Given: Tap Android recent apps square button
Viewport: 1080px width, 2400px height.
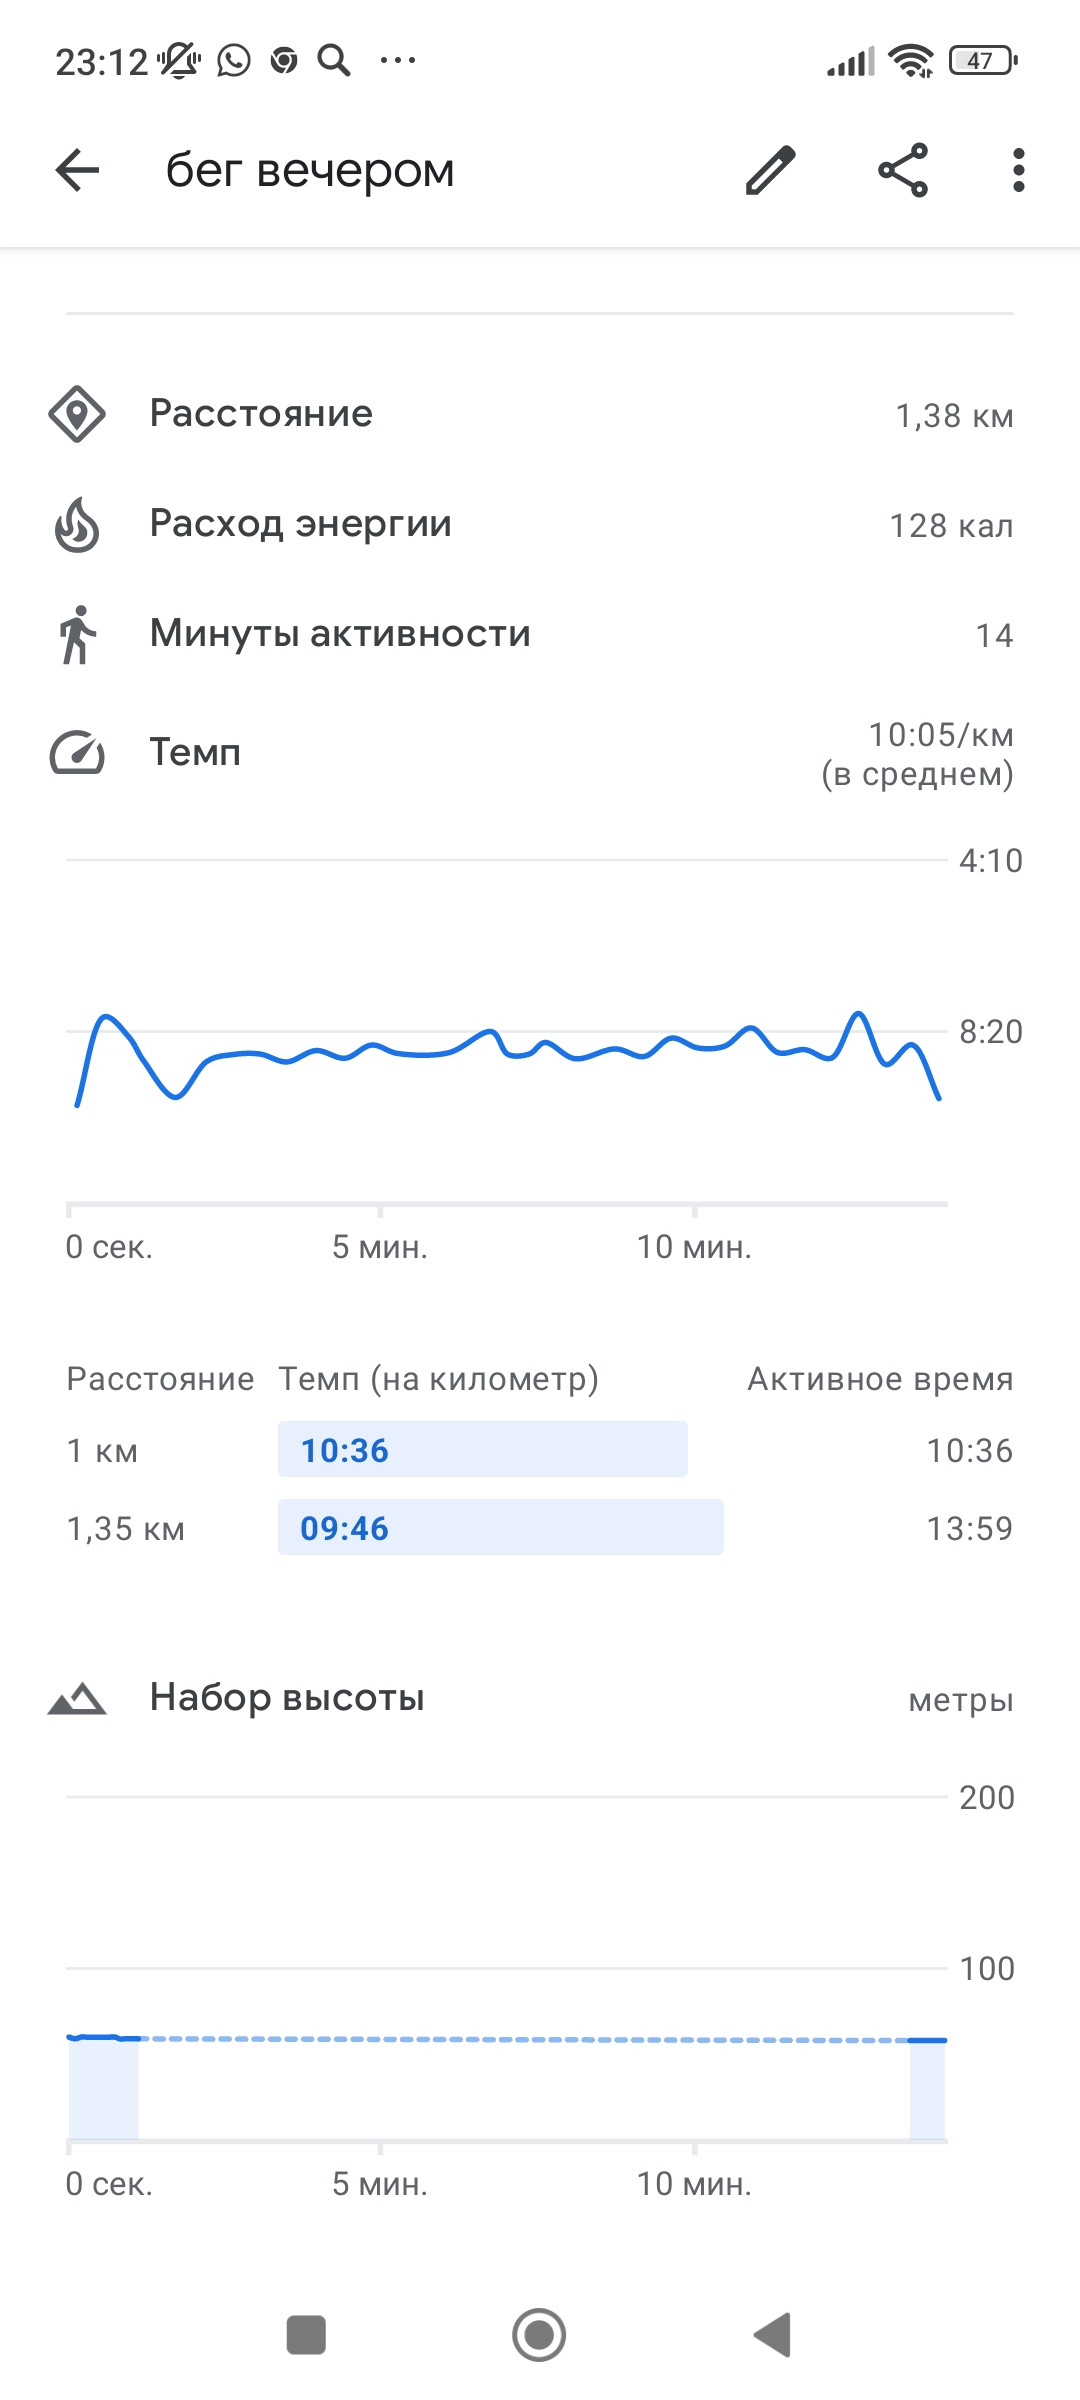Looking at the screenshot, I should coord(306,2335).
